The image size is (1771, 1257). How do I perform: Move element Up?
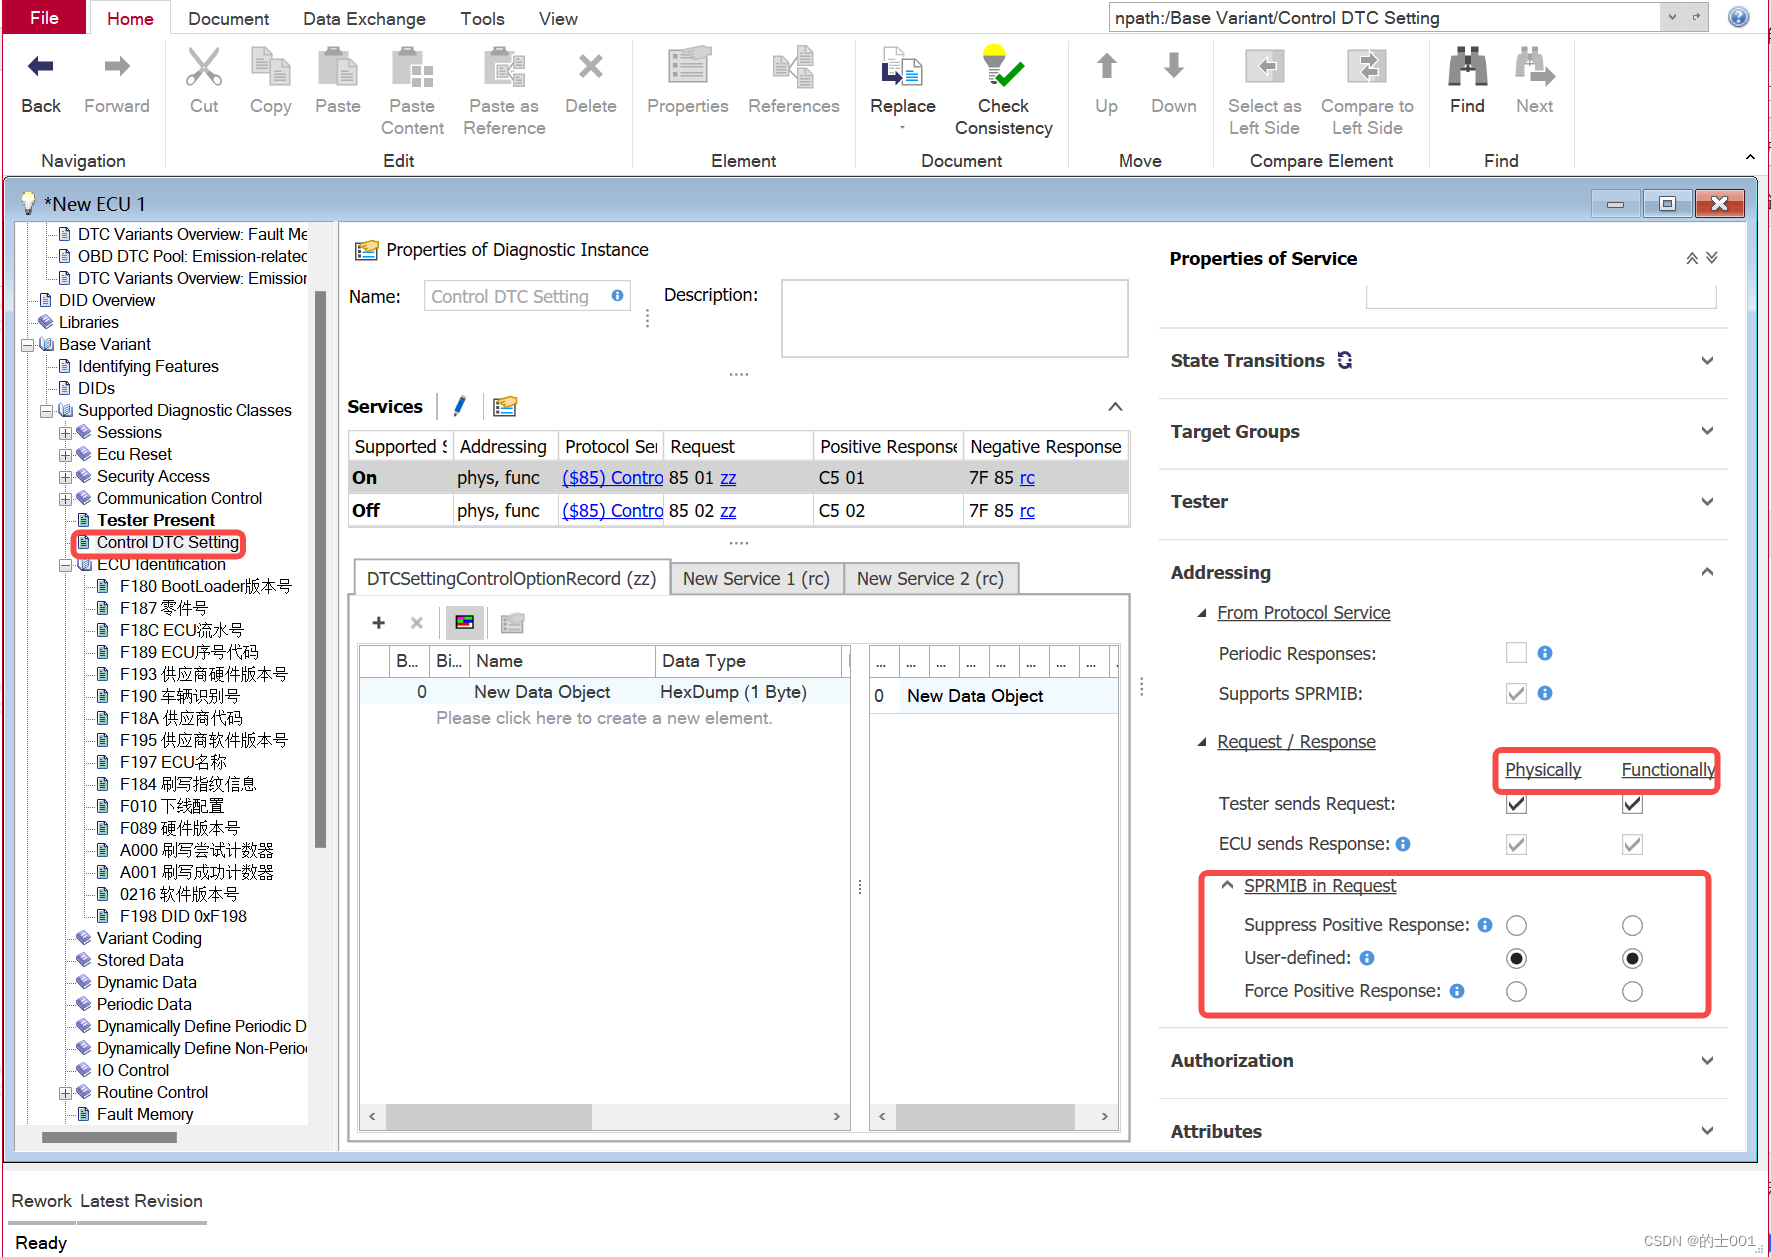(x=1106, y=67)
